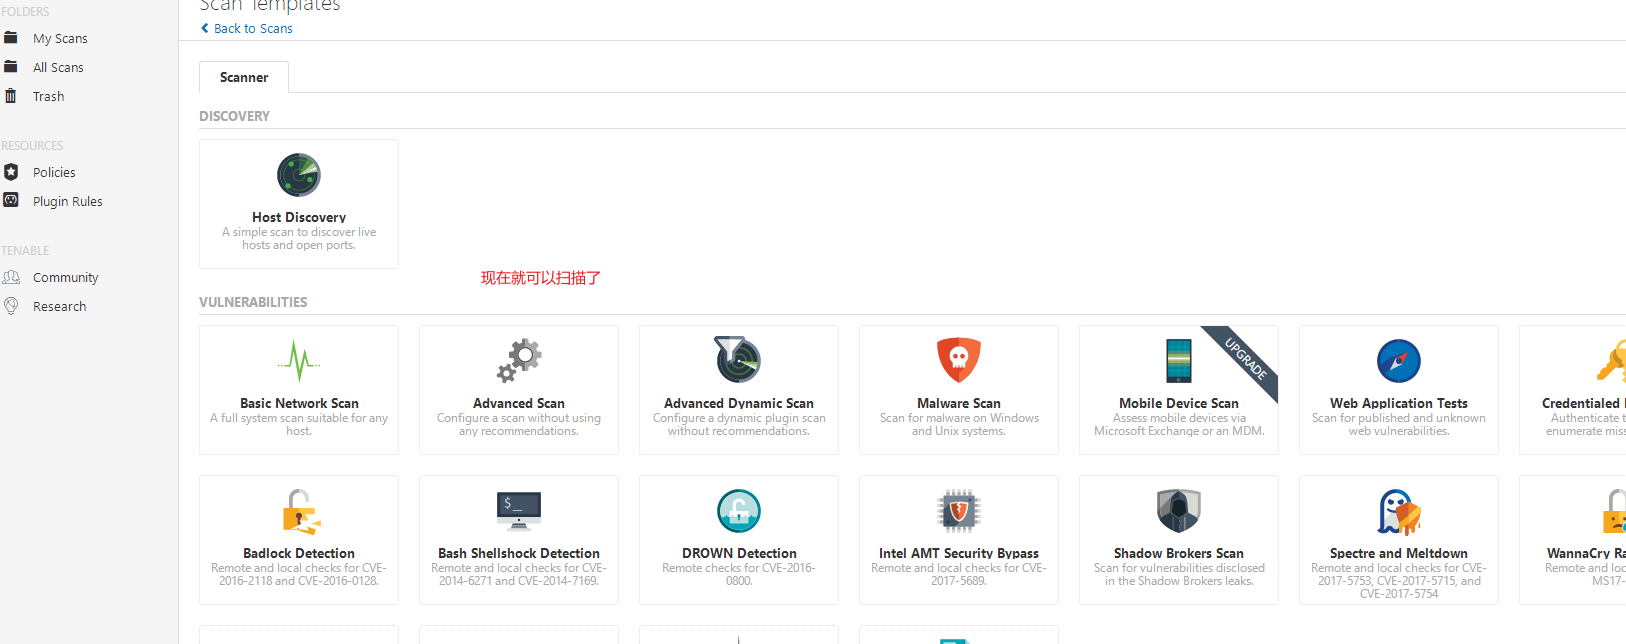This screenshot has width=1626, height=644.
Task: Open the Community link
Action: click(66, 277)
